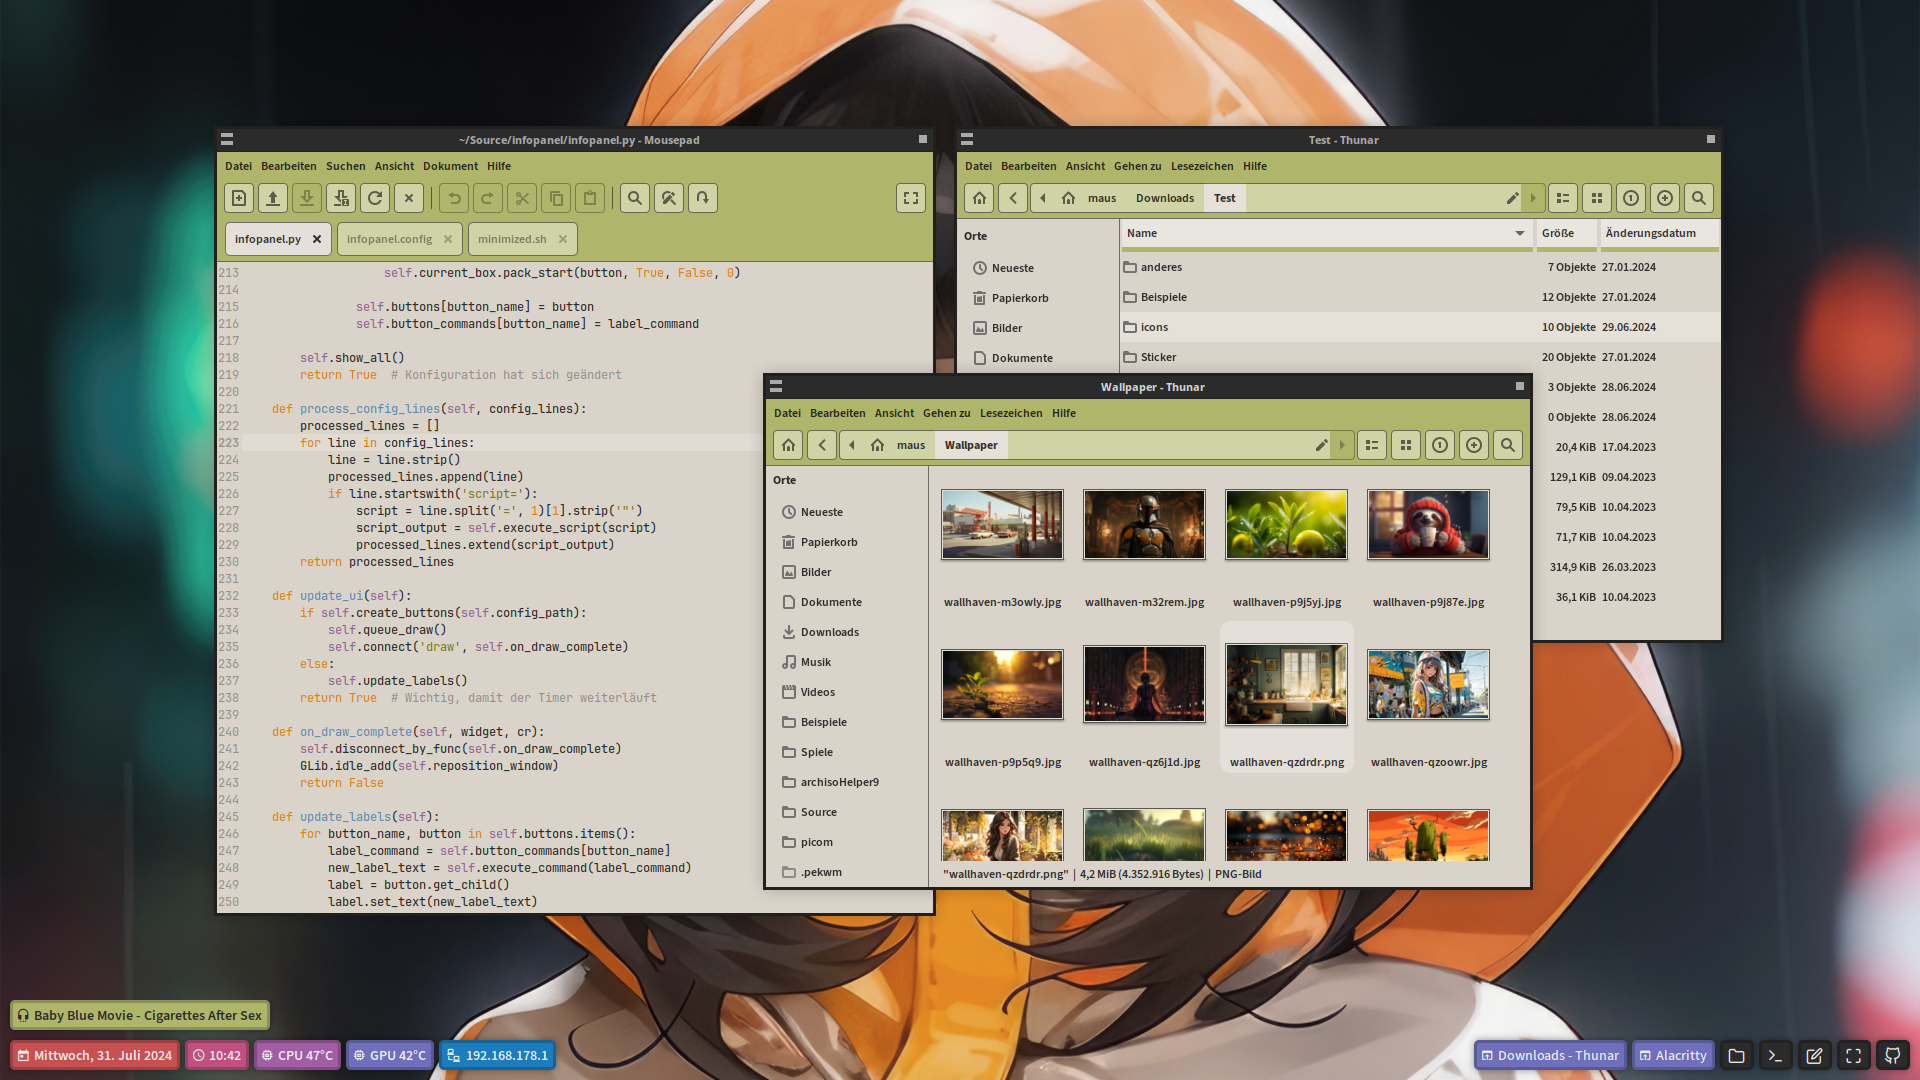Screen dimensions: 1920x1080
Task: Click the find and replace icon in Mousepad
Action: click(669, 198)
